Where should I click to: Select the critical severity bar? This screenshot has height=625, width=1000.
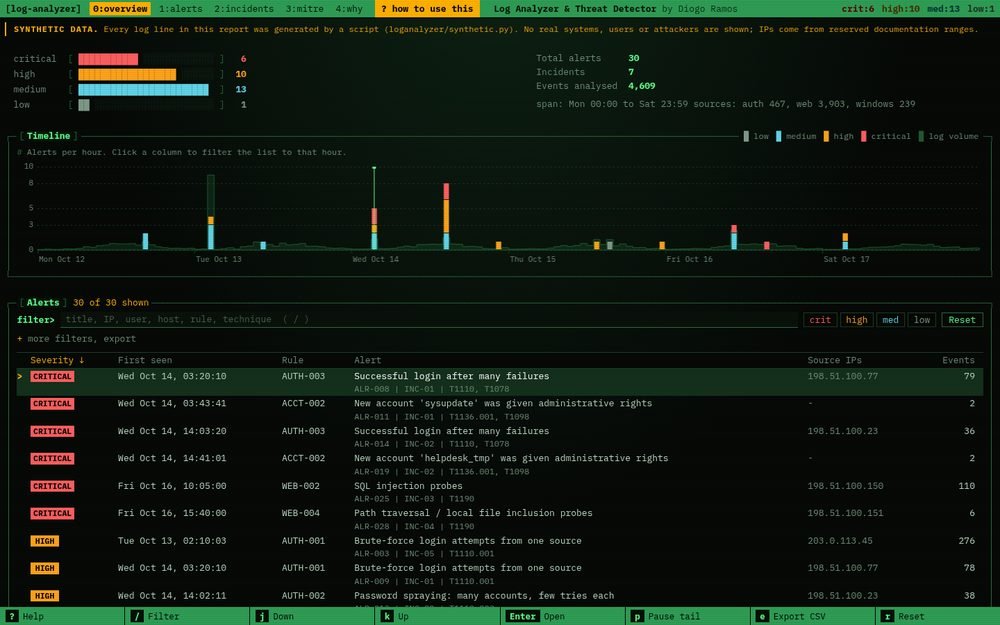pyautogui.click(x=108, y=59)
